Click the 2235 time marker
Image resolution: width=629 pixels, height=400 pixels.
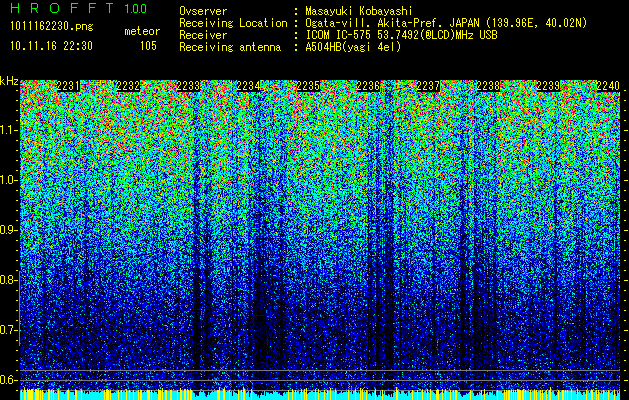pos(308,86)
